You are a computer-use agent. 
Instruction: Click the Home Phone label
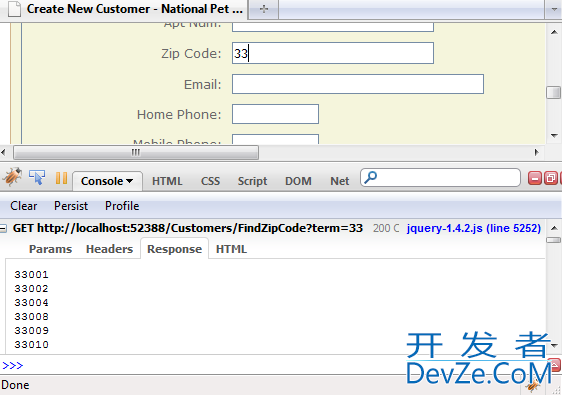(179, 114)
